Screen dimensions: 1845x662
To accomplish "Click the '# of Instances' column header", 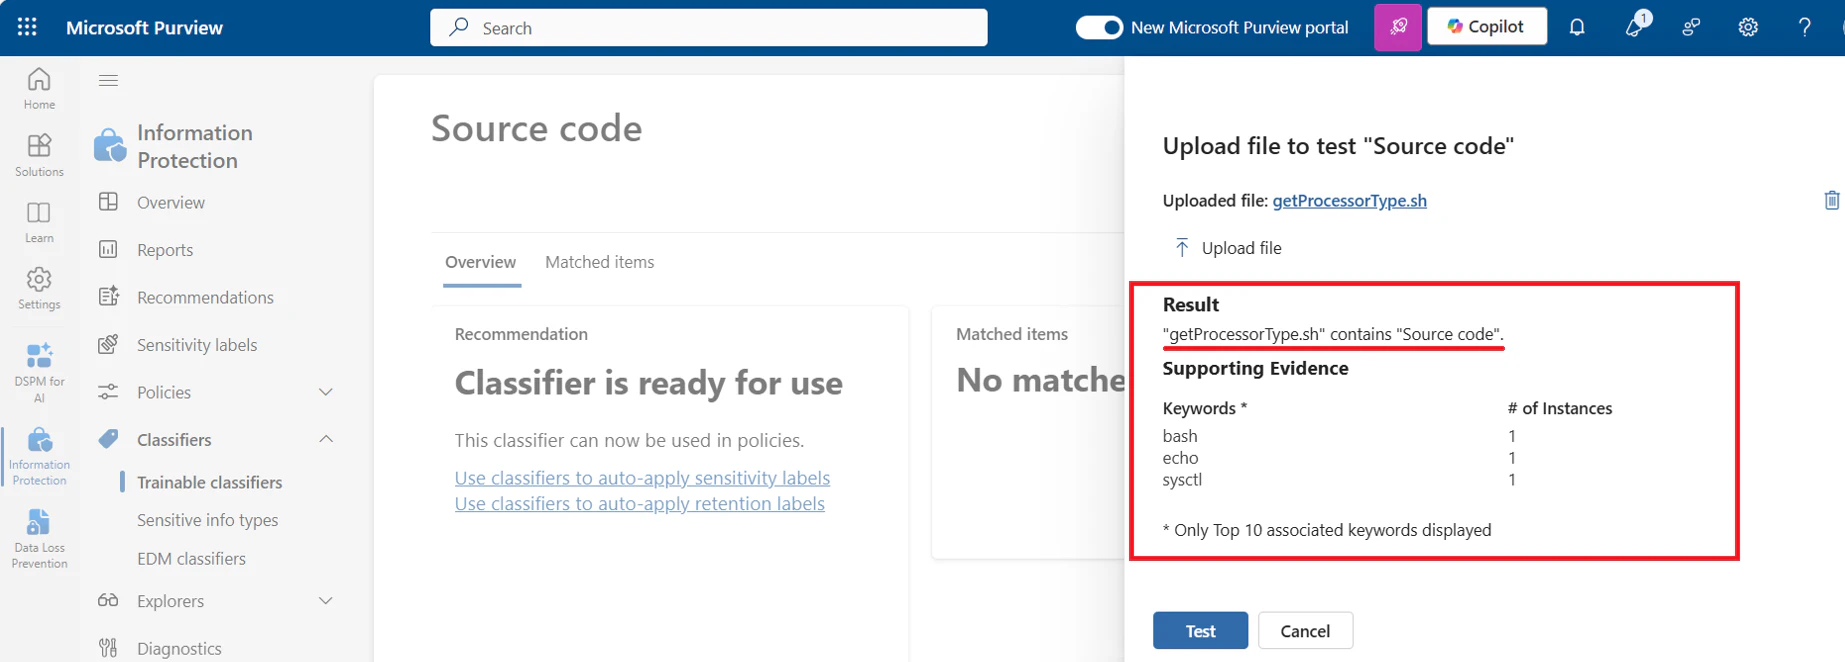I will click(1559, 408).
